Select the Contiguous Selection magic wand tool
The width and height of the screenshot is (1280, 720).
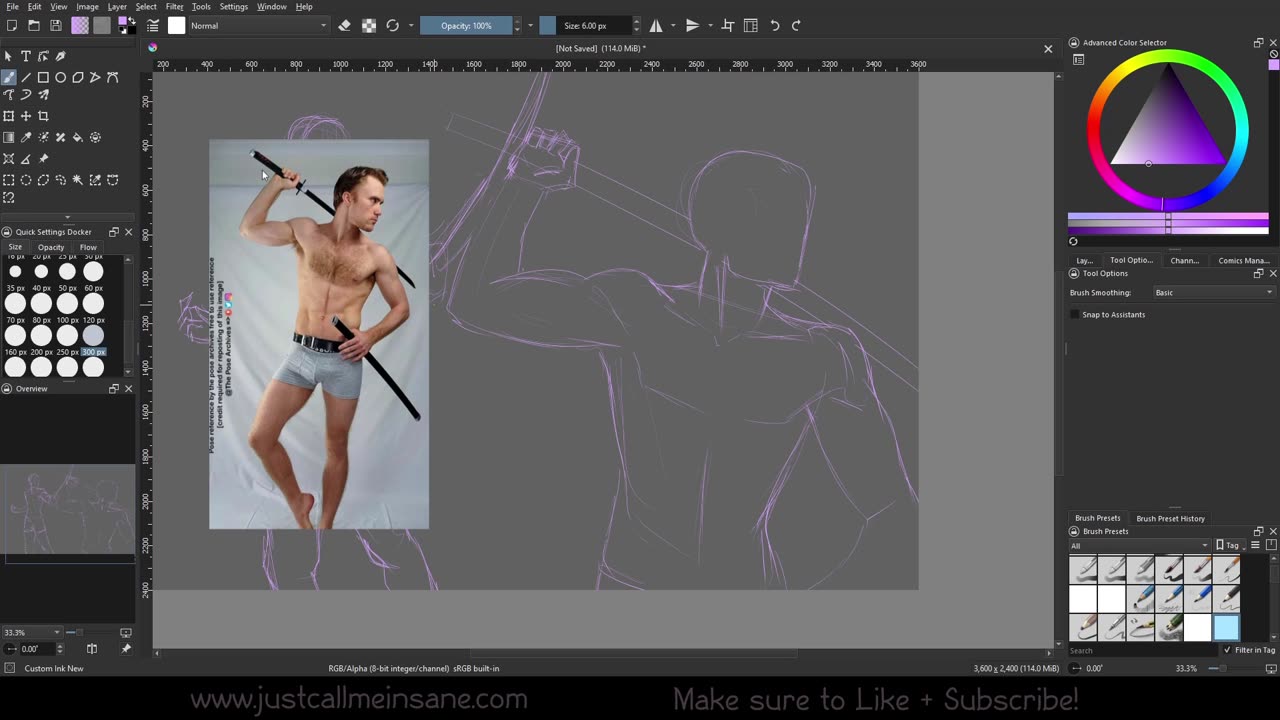pos(78,180)
